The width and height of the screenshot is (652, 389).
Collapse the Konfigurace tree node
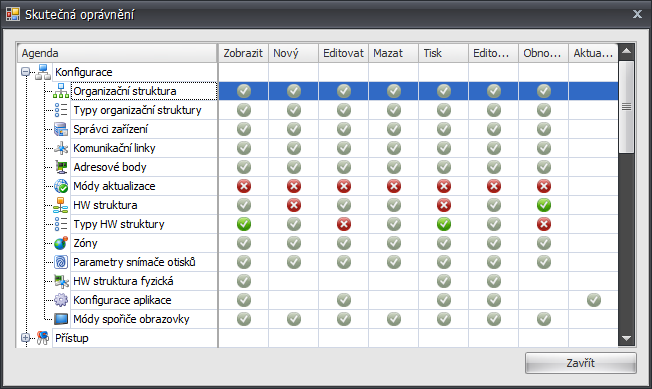[x=25, y=72]
